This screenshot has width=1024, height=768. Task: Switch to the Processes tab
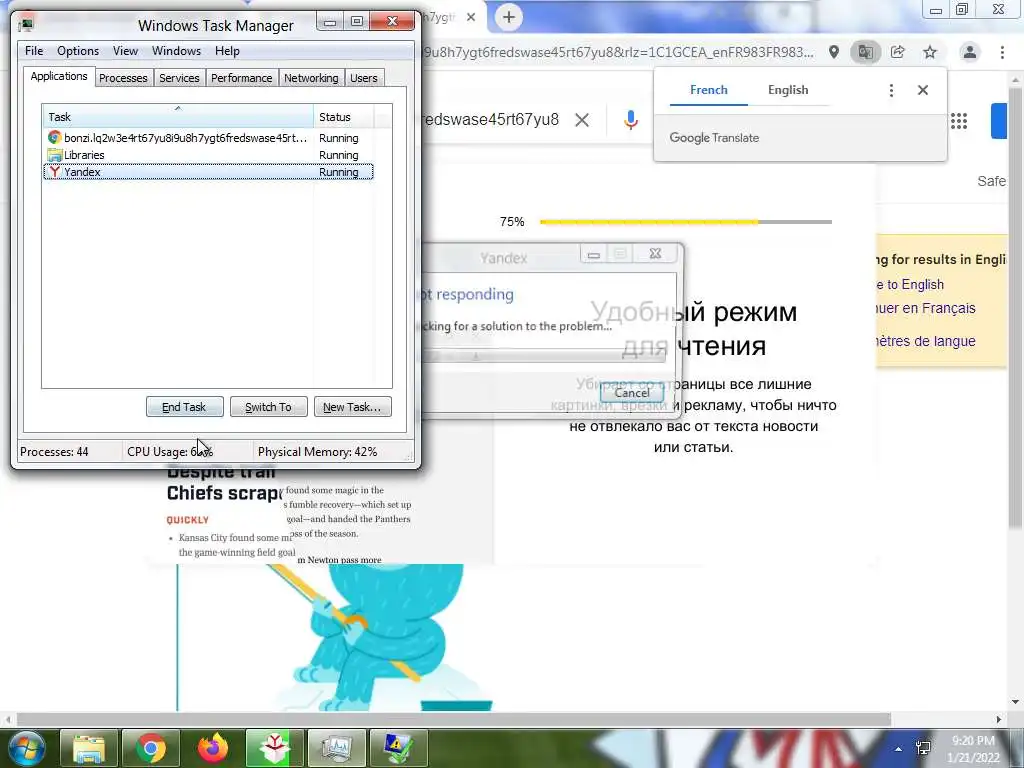(123, 78)
